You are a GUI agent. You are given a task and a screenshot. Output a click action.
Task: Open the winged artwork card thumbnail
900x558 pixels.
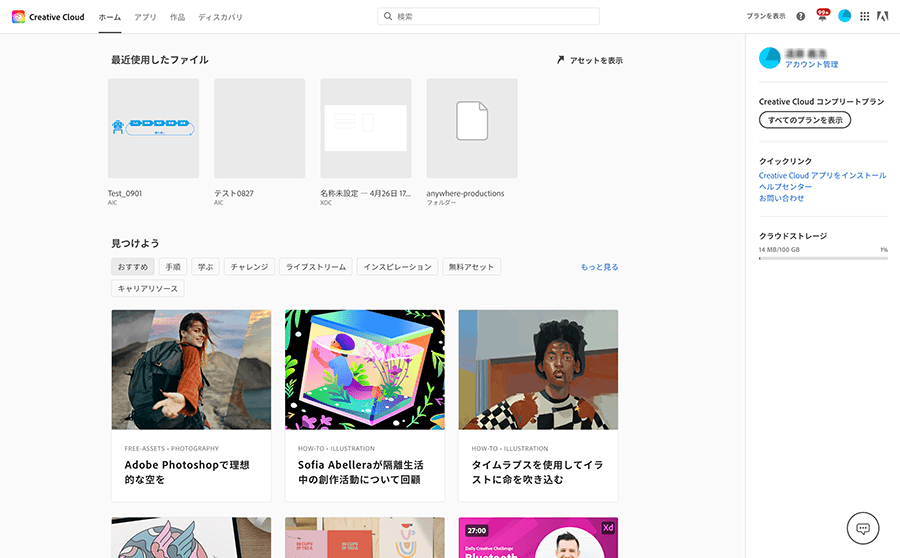[191, 537]
